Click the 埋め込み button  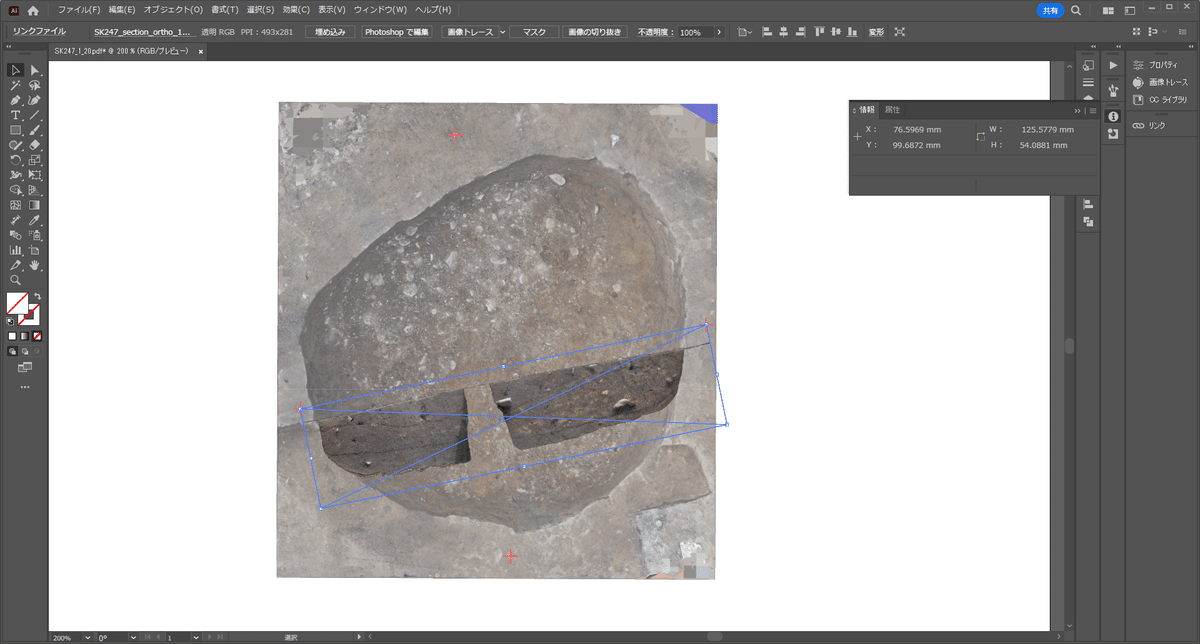pyautogui.click(x=329, y=32)
